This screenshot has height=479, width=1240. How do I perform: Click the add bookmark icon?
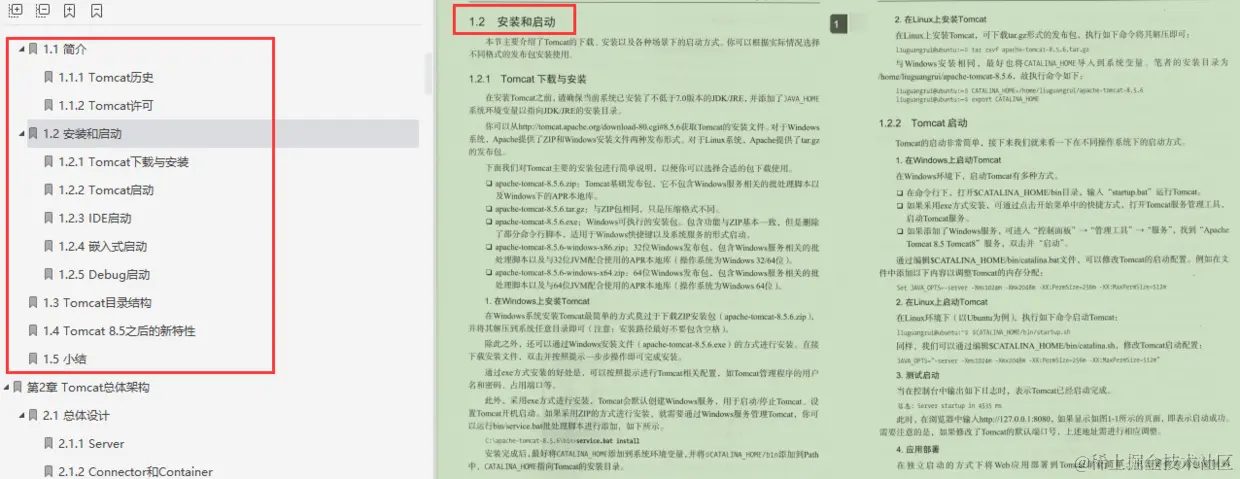(x=69, y=12)
